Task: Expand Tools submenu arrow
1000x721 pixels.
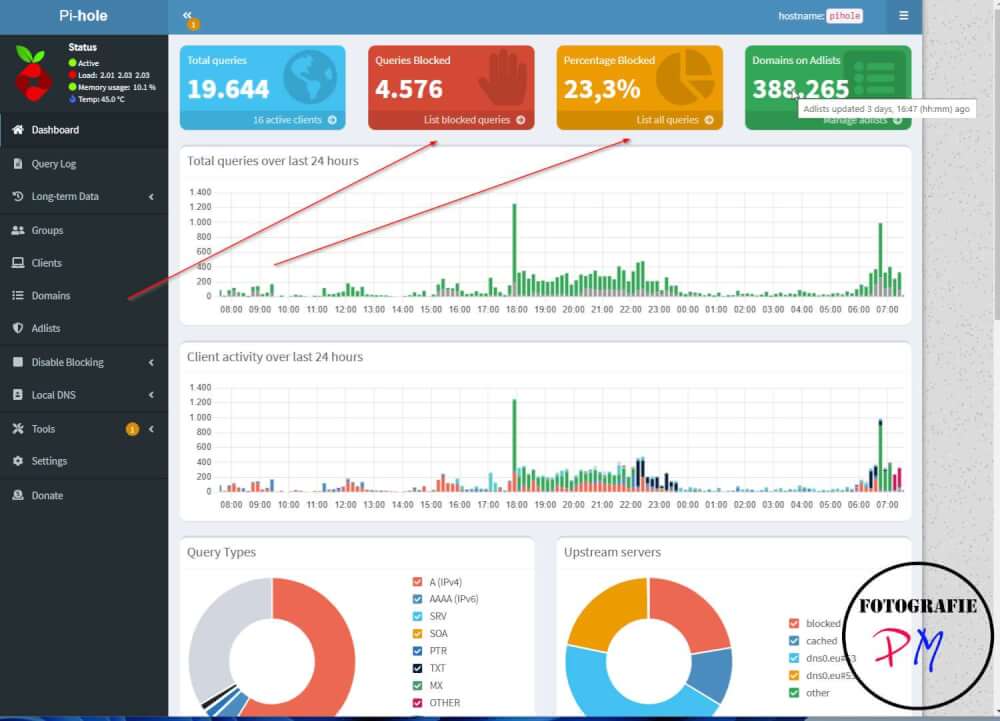Action: [x=151, y=429]
